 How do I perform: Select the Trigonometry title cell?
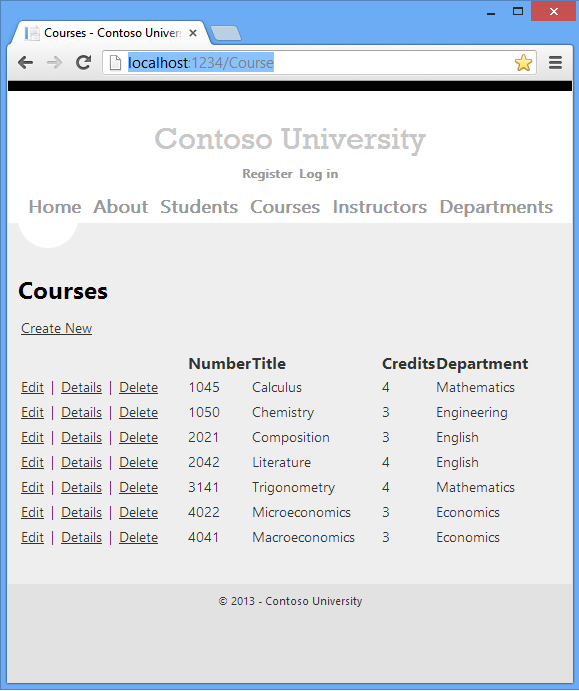[293, 488]
